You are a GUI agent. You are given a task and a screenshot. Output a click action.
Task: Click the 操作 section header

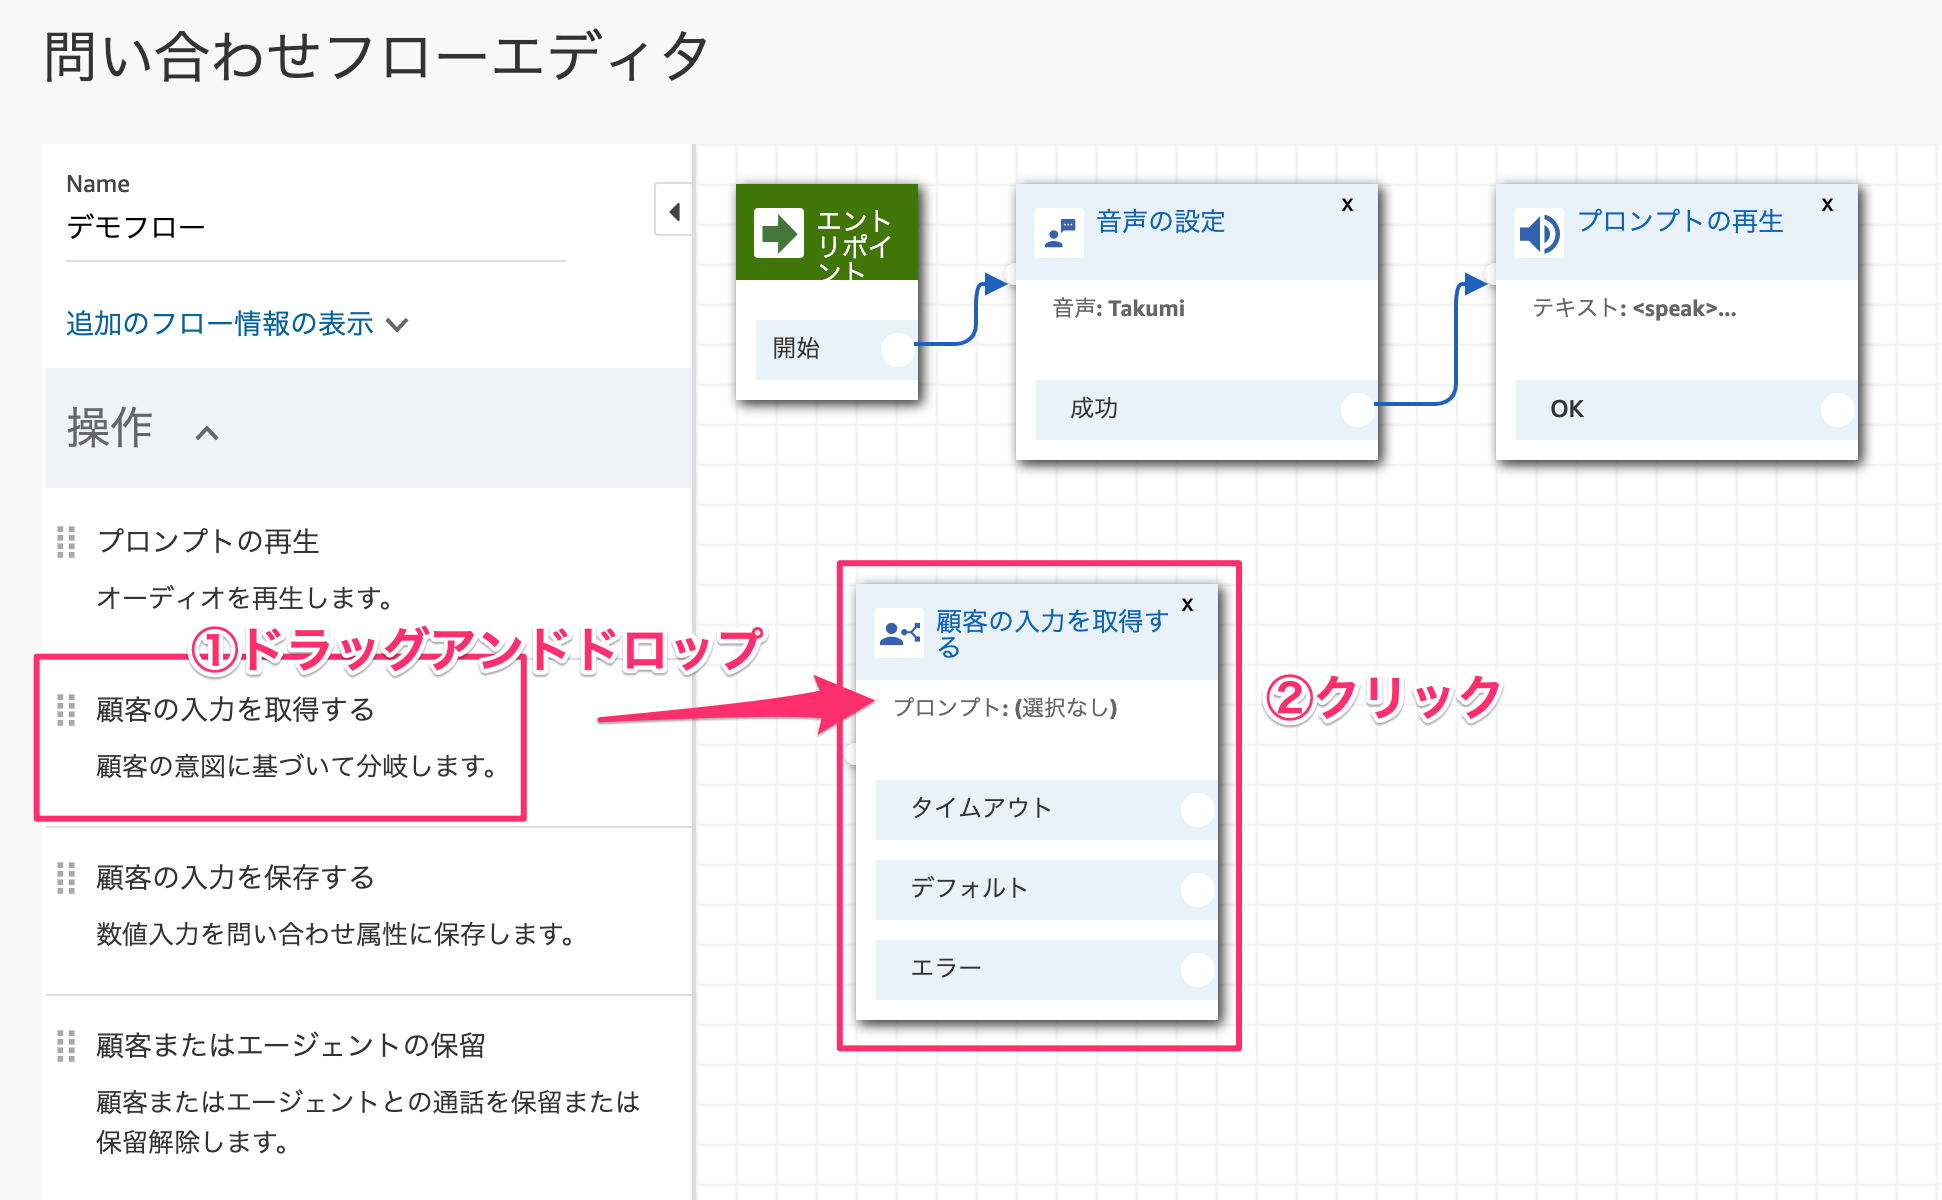[x=369, y=428]
